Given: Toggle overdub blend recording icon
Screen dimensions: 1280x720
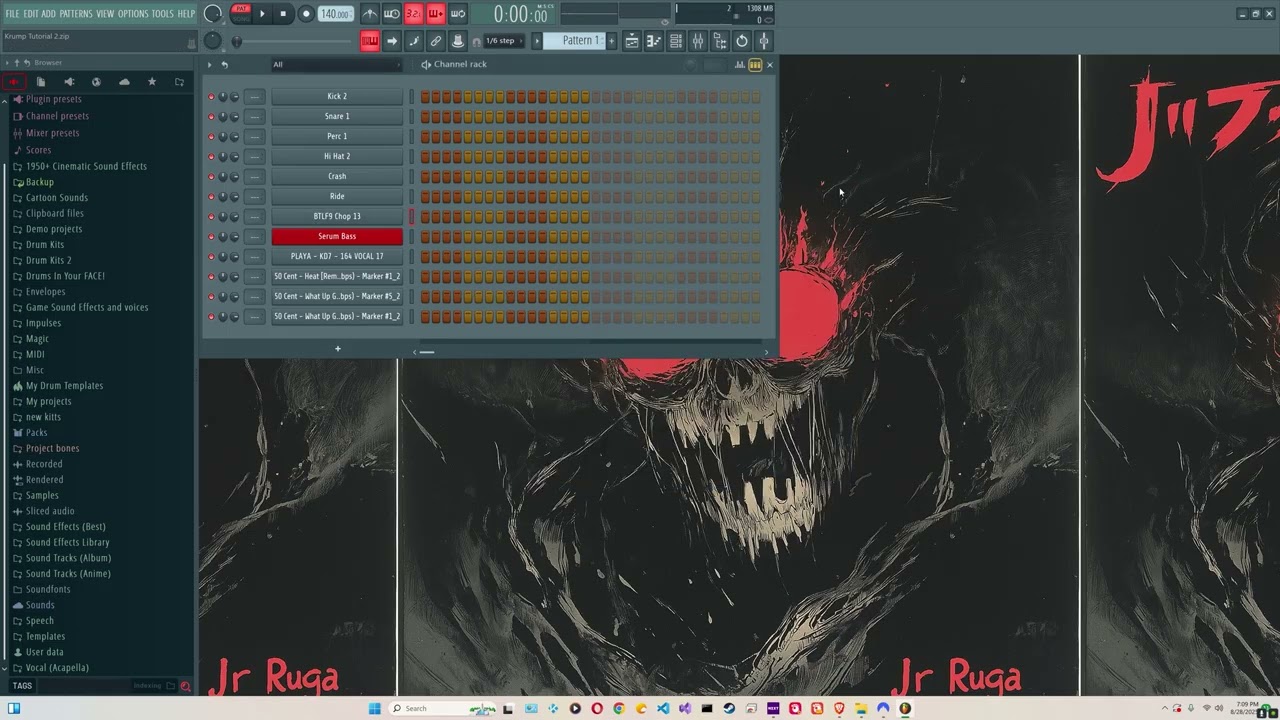Looking at the screenshot, I should point(435,14).
